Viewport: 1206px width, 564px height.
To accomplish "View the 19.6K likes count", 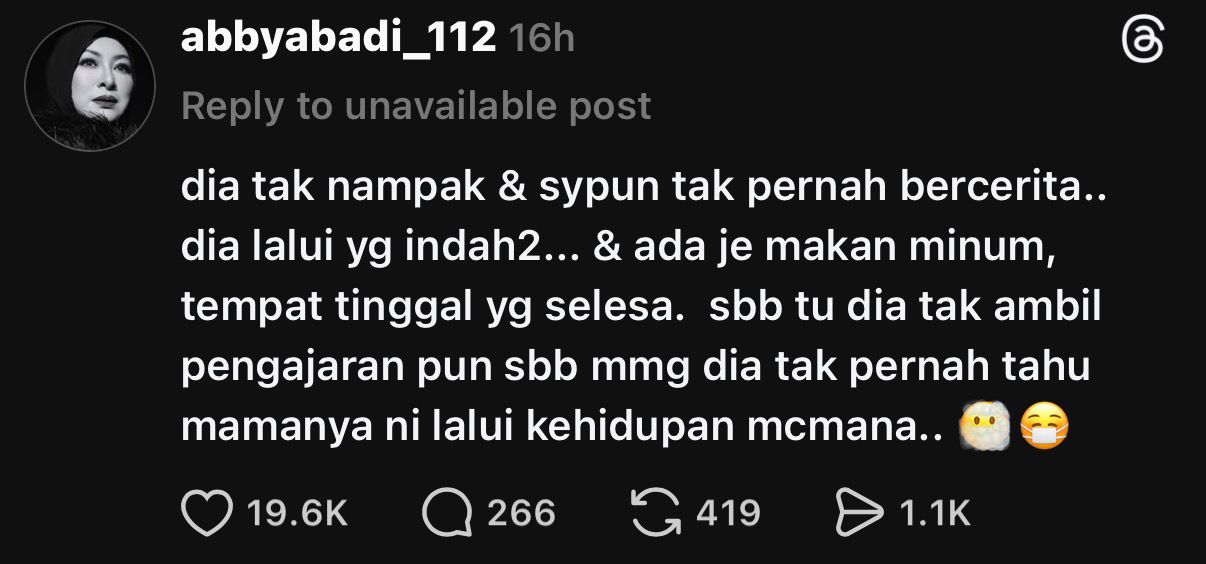I will [296, 514].
